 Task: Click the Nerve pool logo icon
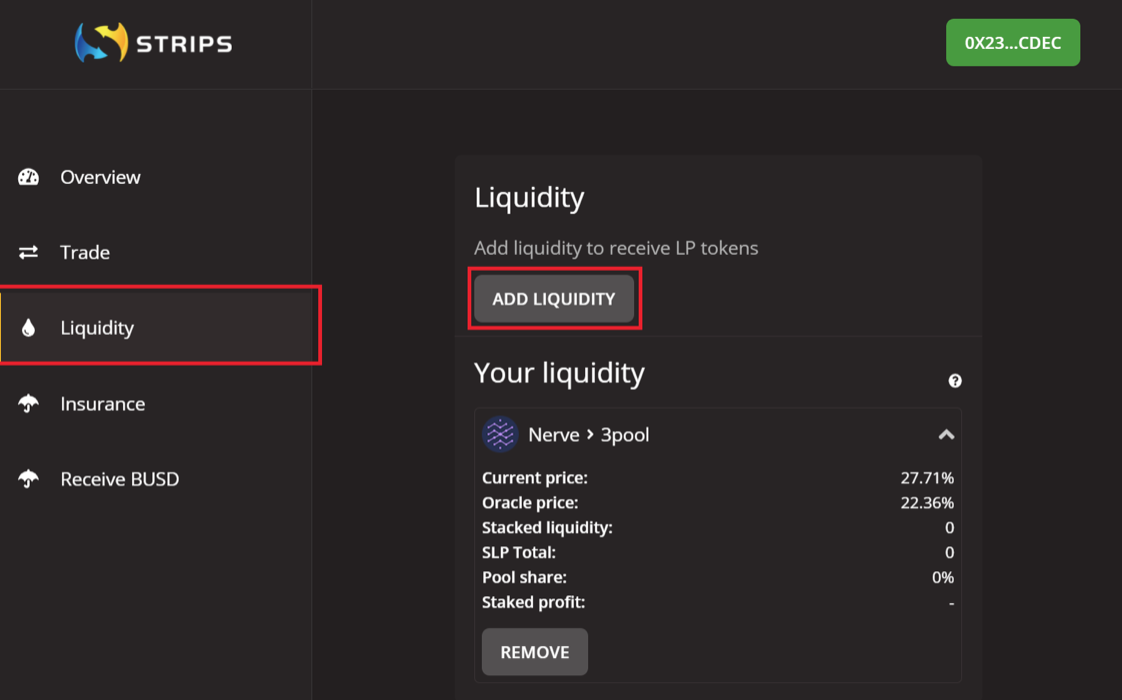(x=500, y=434)
